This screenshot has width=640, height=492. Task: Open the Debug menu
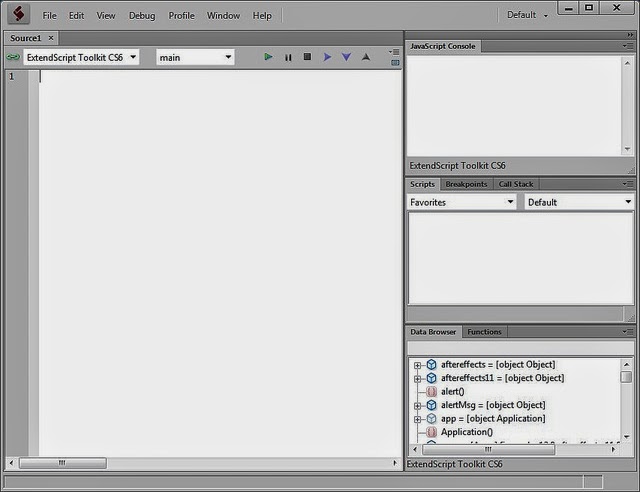(x=142, y=16)
